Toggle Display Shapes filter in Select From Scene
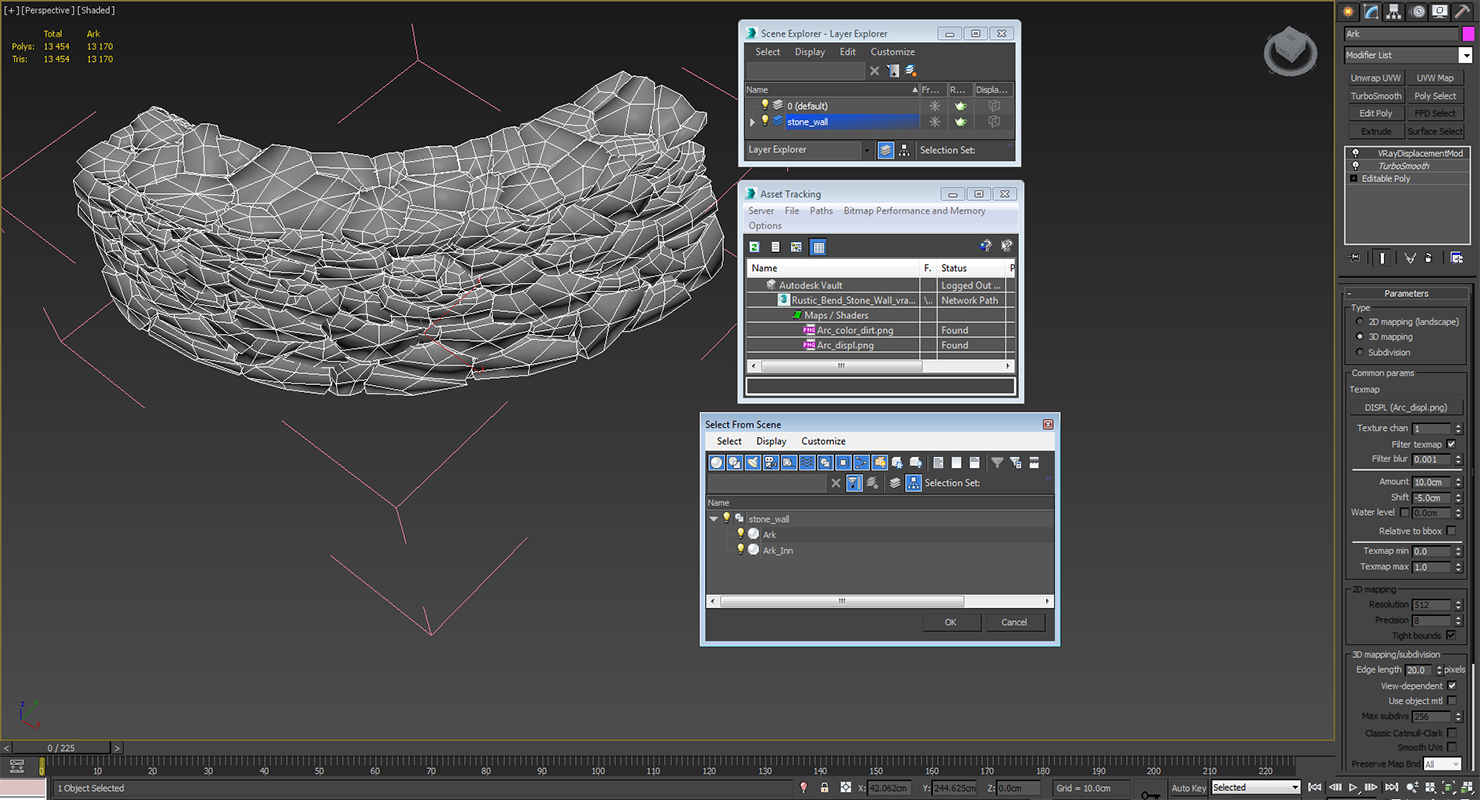The height and width of the screenshot is (800, 1480). coord(734,462)
